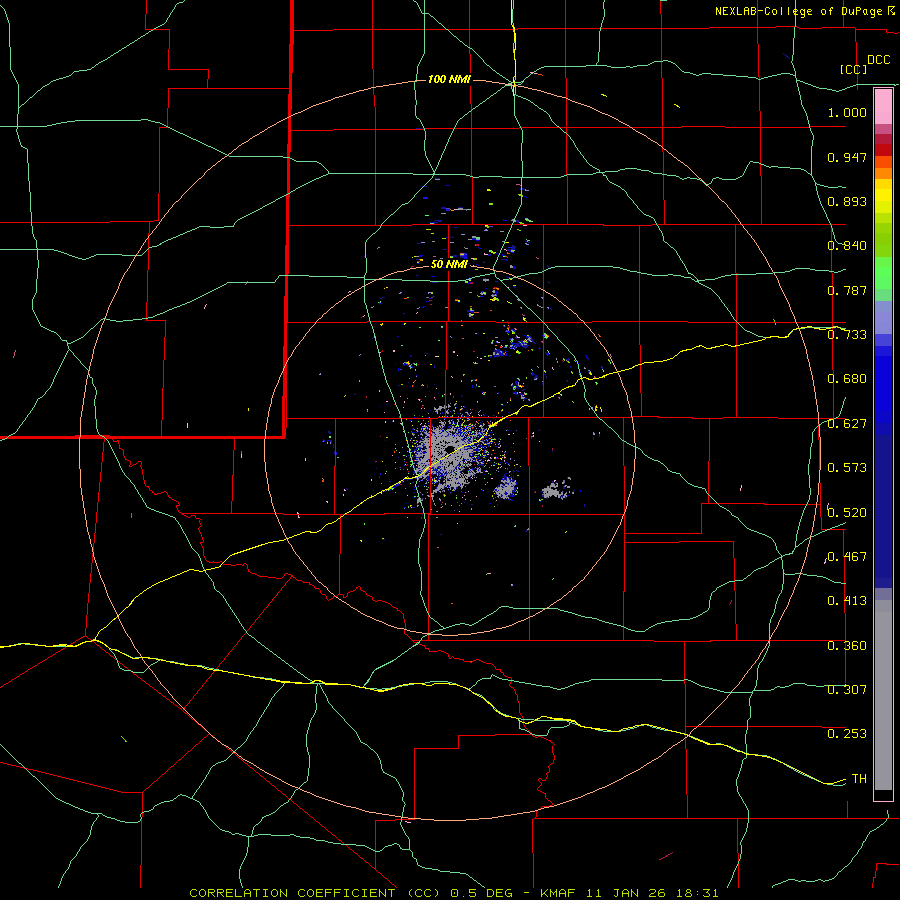Select the 0.360 legend value
Screen dimensions: 900x900
[x=847, y=646]
